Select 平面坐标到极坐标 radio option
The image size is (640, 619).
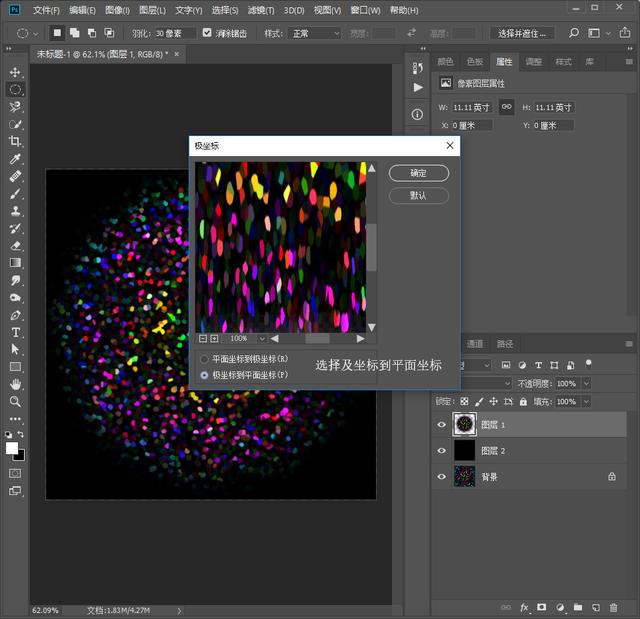click(204, 359)
